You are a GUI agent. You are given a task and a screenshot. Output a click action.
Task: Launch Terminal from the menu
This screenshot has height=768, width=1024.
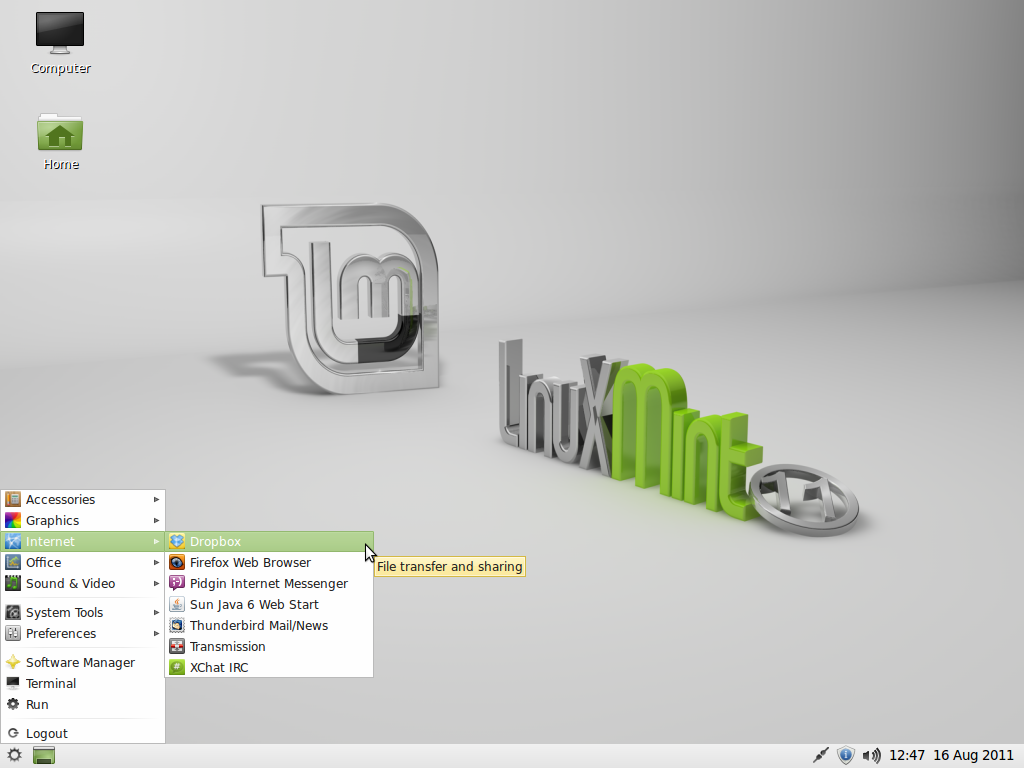[83, 683]
